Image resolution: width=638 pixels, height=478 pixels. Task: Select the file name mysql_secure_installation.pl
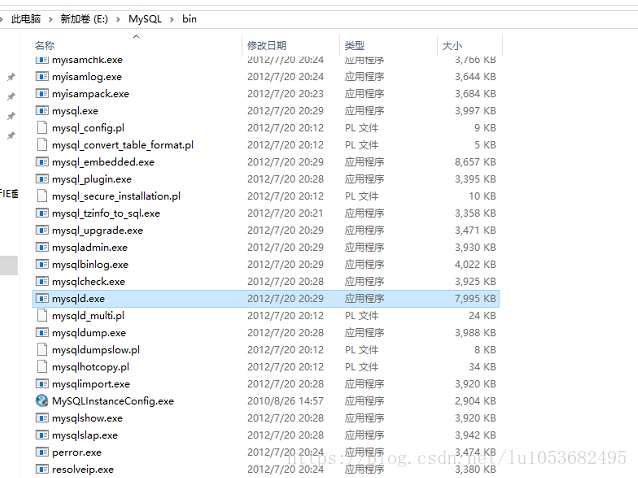116,196
